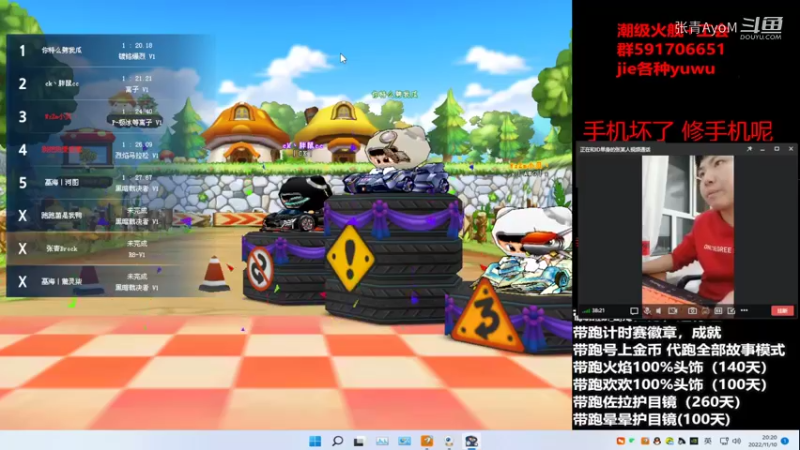Select rank 5 result time 1:27.67

137,178
